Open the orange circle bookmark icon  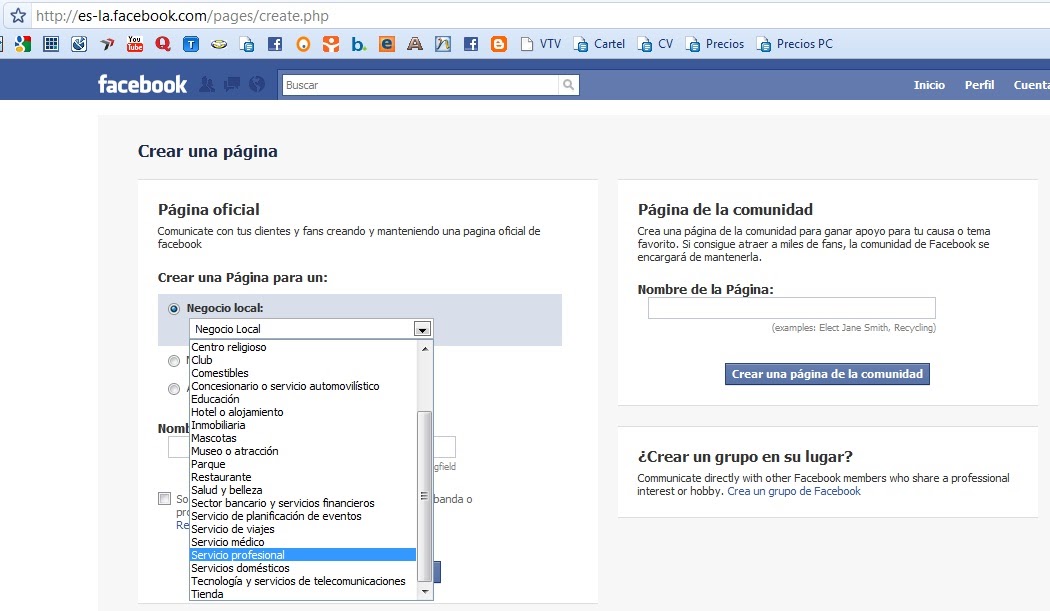point(303,44)
